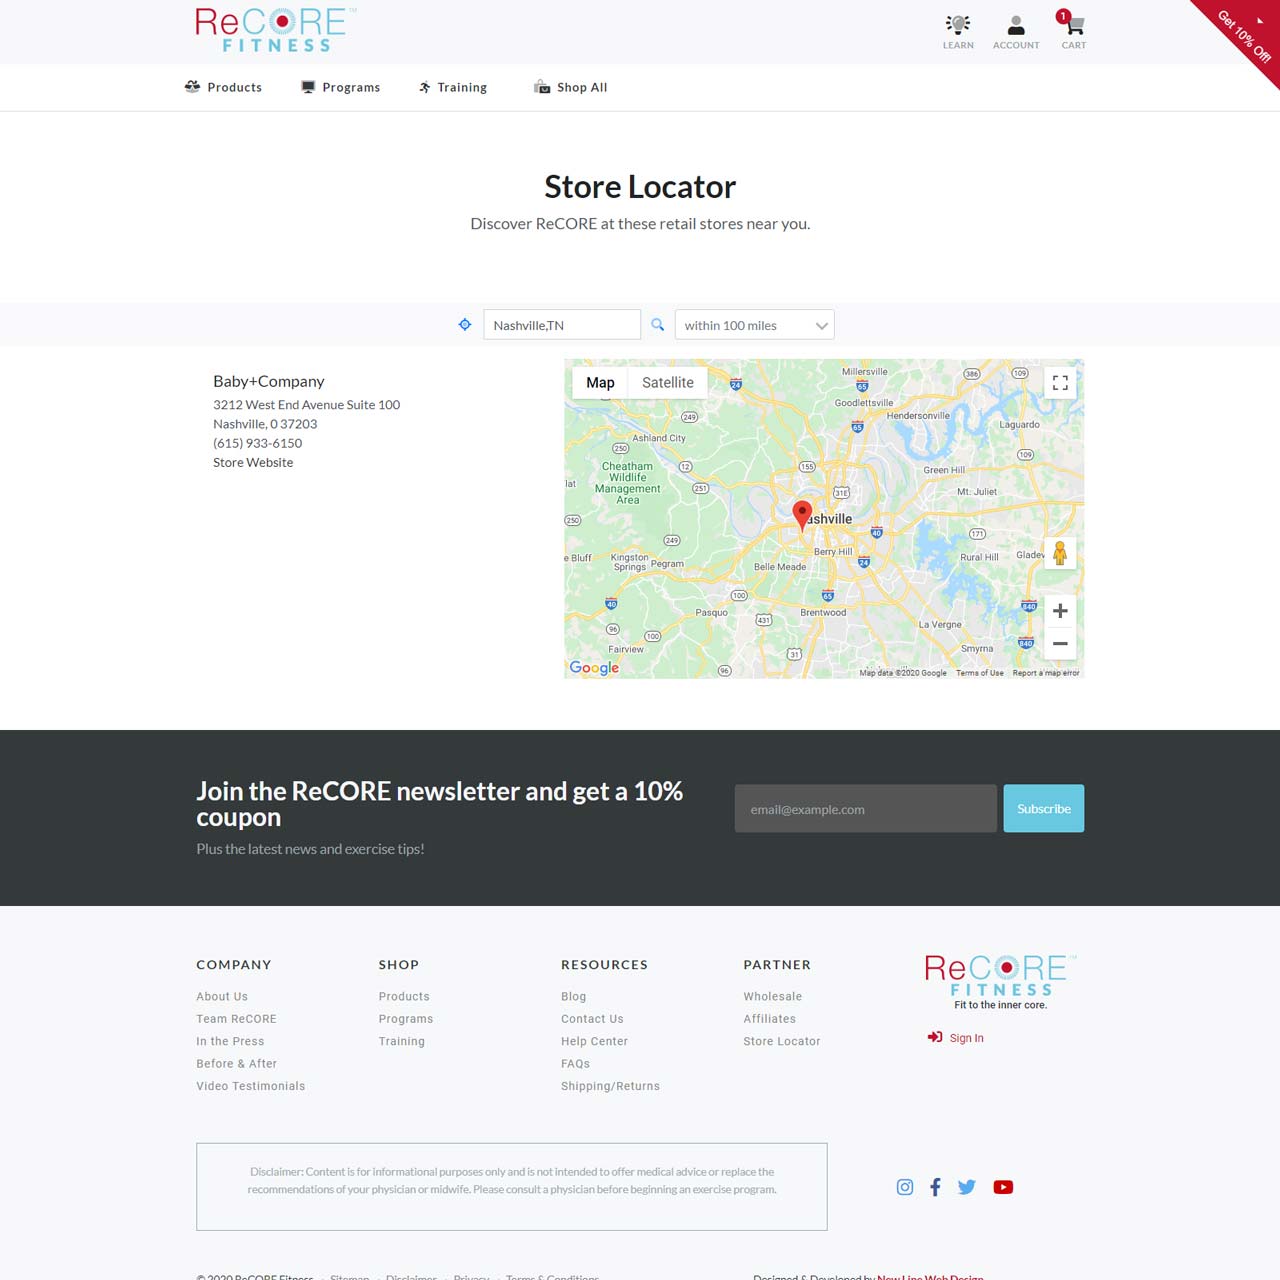Open footer Products link under Shop
The width and height of the screenshot is (1280, 1280).
tap(404, 996)
